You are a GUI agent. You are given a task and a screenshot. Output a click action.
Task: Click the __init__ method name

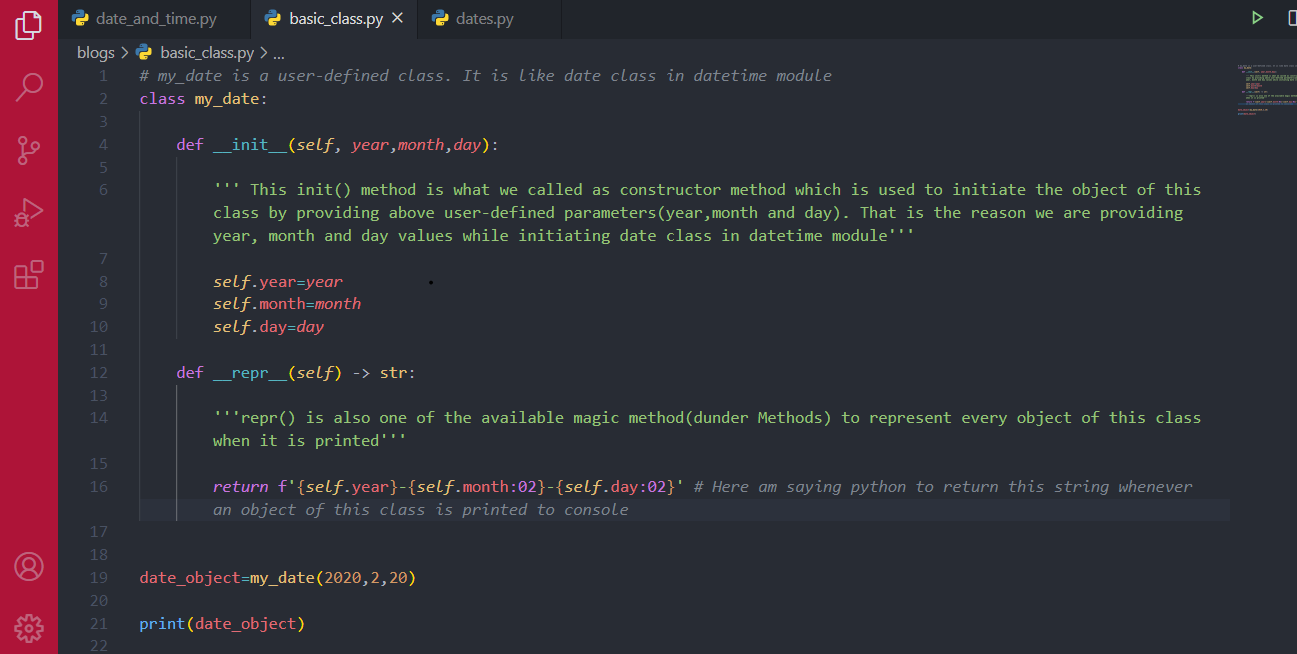coord(250,144)
